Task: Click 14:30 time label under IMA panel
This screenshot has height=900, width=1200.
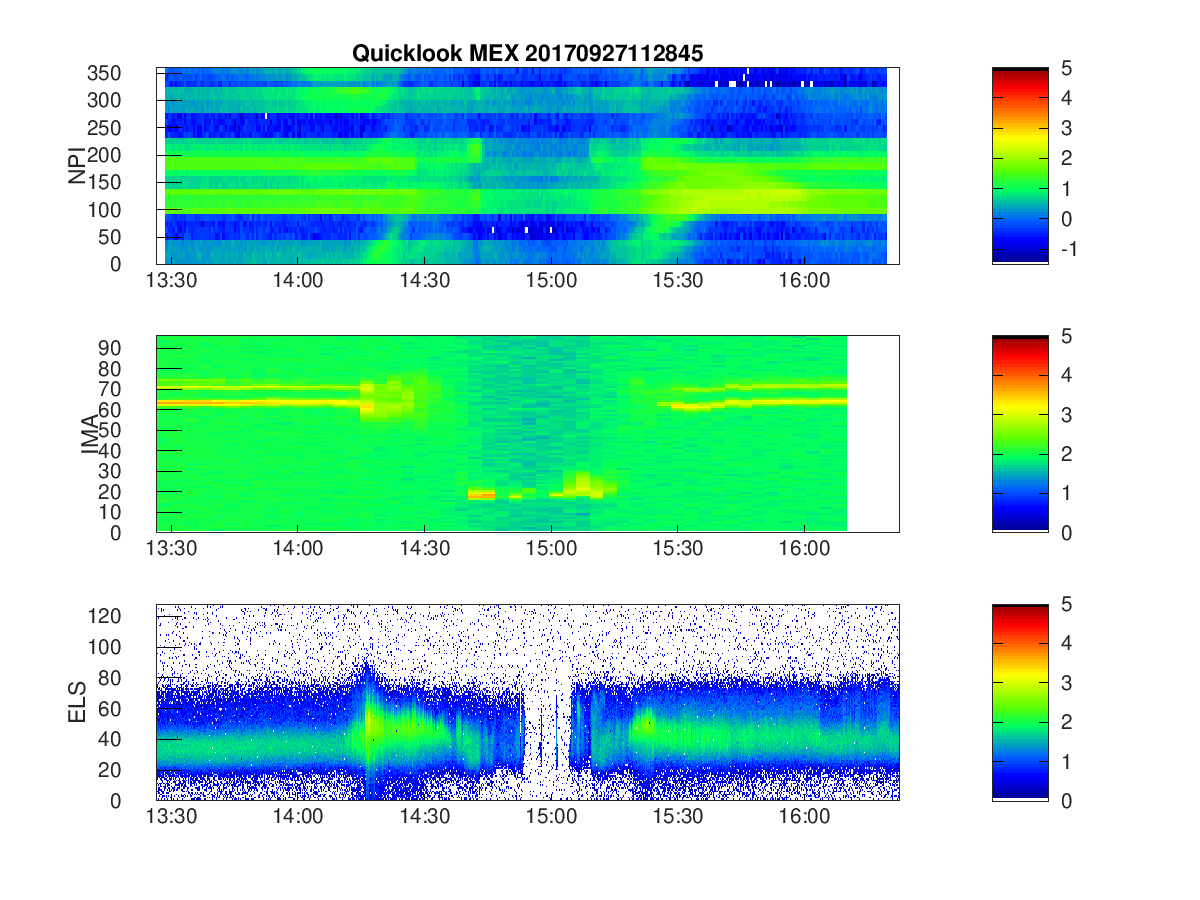Action: pyautogui.click(x=424, y=550)
